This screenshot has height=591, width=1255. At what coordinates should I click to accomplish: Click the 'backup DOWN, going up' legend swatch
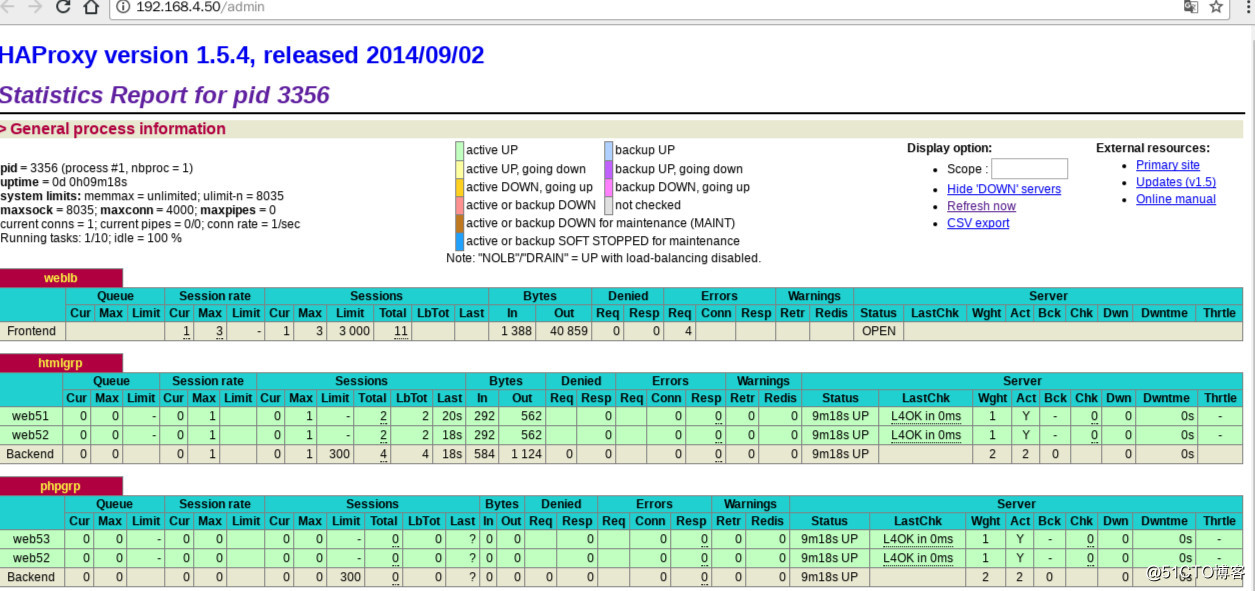(608, 187)
